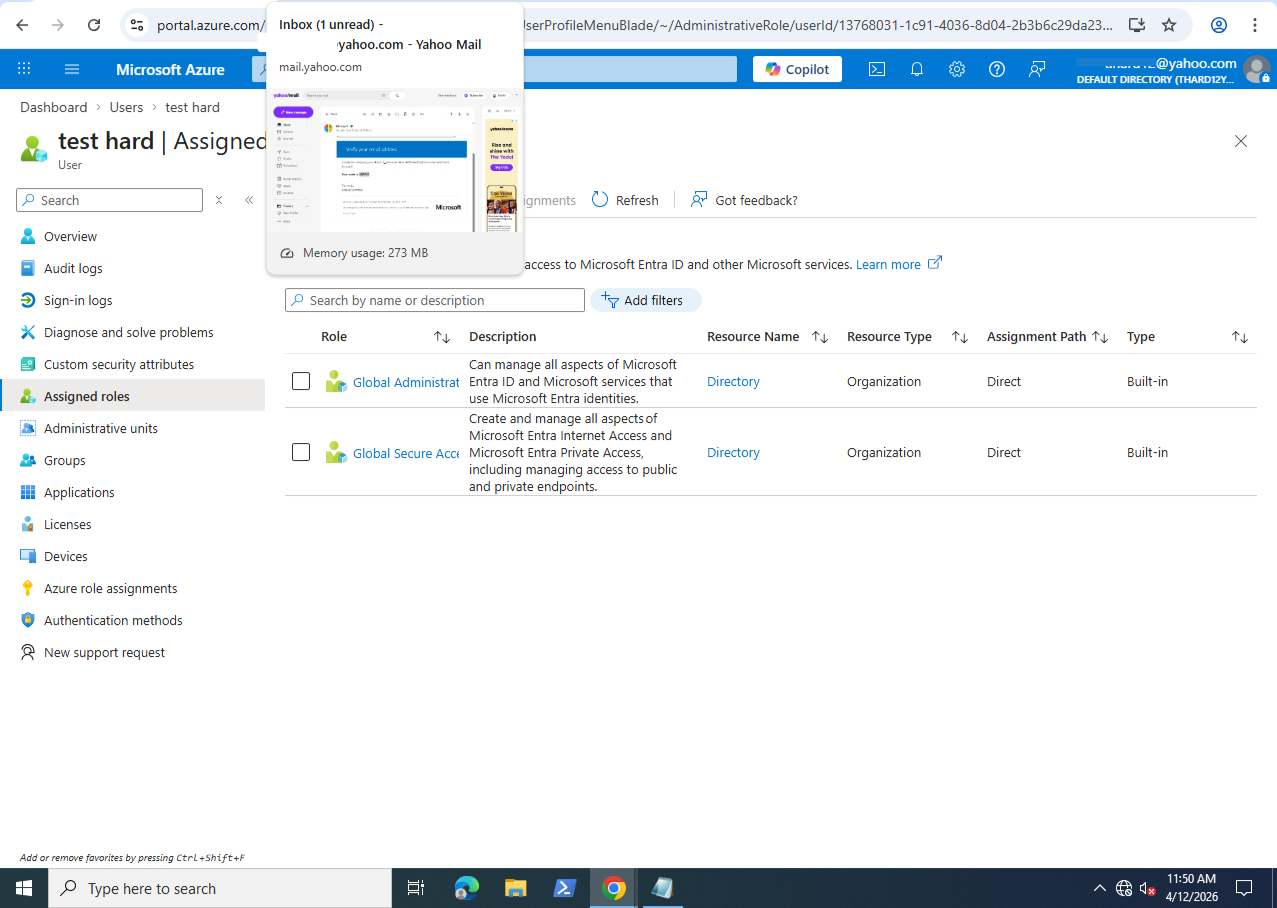The width and height of the screenshot is (1277, 908).
Task: Sort by Resource Name column arrows
Action: tap(820, 337)
